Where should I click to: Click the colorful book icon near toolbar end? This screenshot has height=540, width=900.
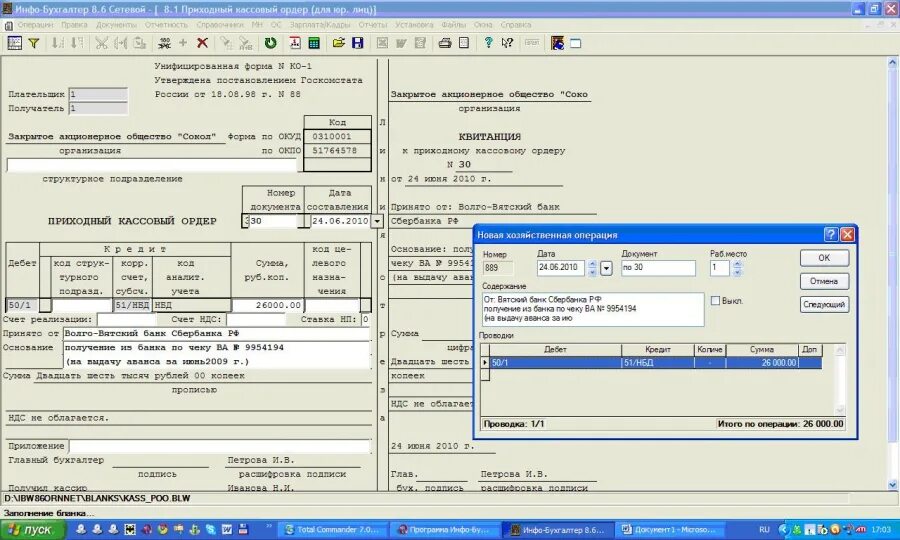[557, 43]
